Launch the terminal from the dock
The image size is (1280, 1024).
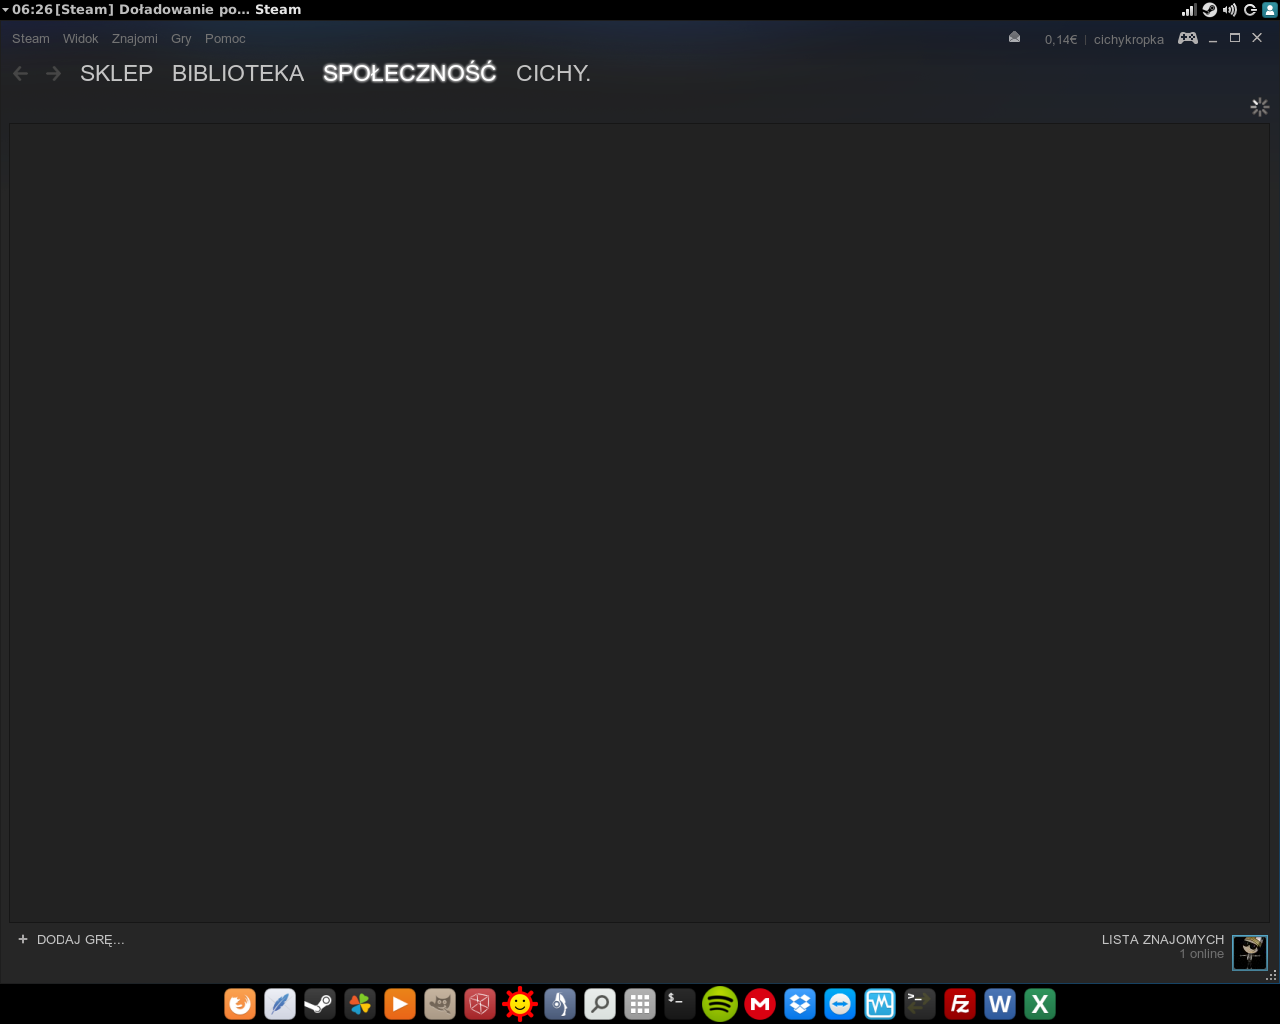coord(680,1003)
